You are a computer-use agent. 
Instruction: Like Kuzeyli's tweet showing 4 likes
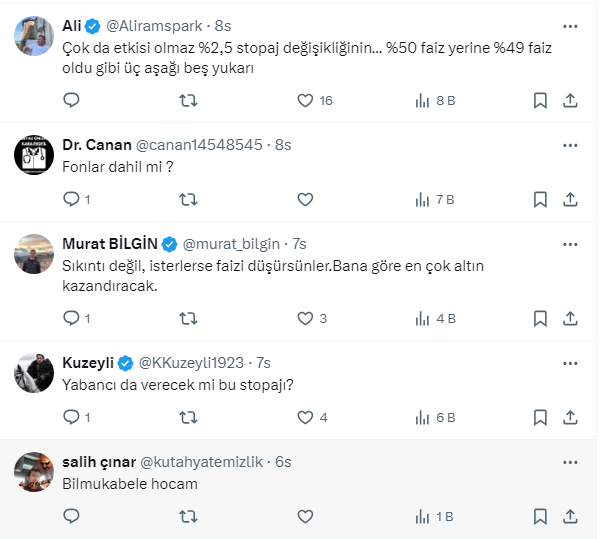pyautogui.click(x=306, y=417)
